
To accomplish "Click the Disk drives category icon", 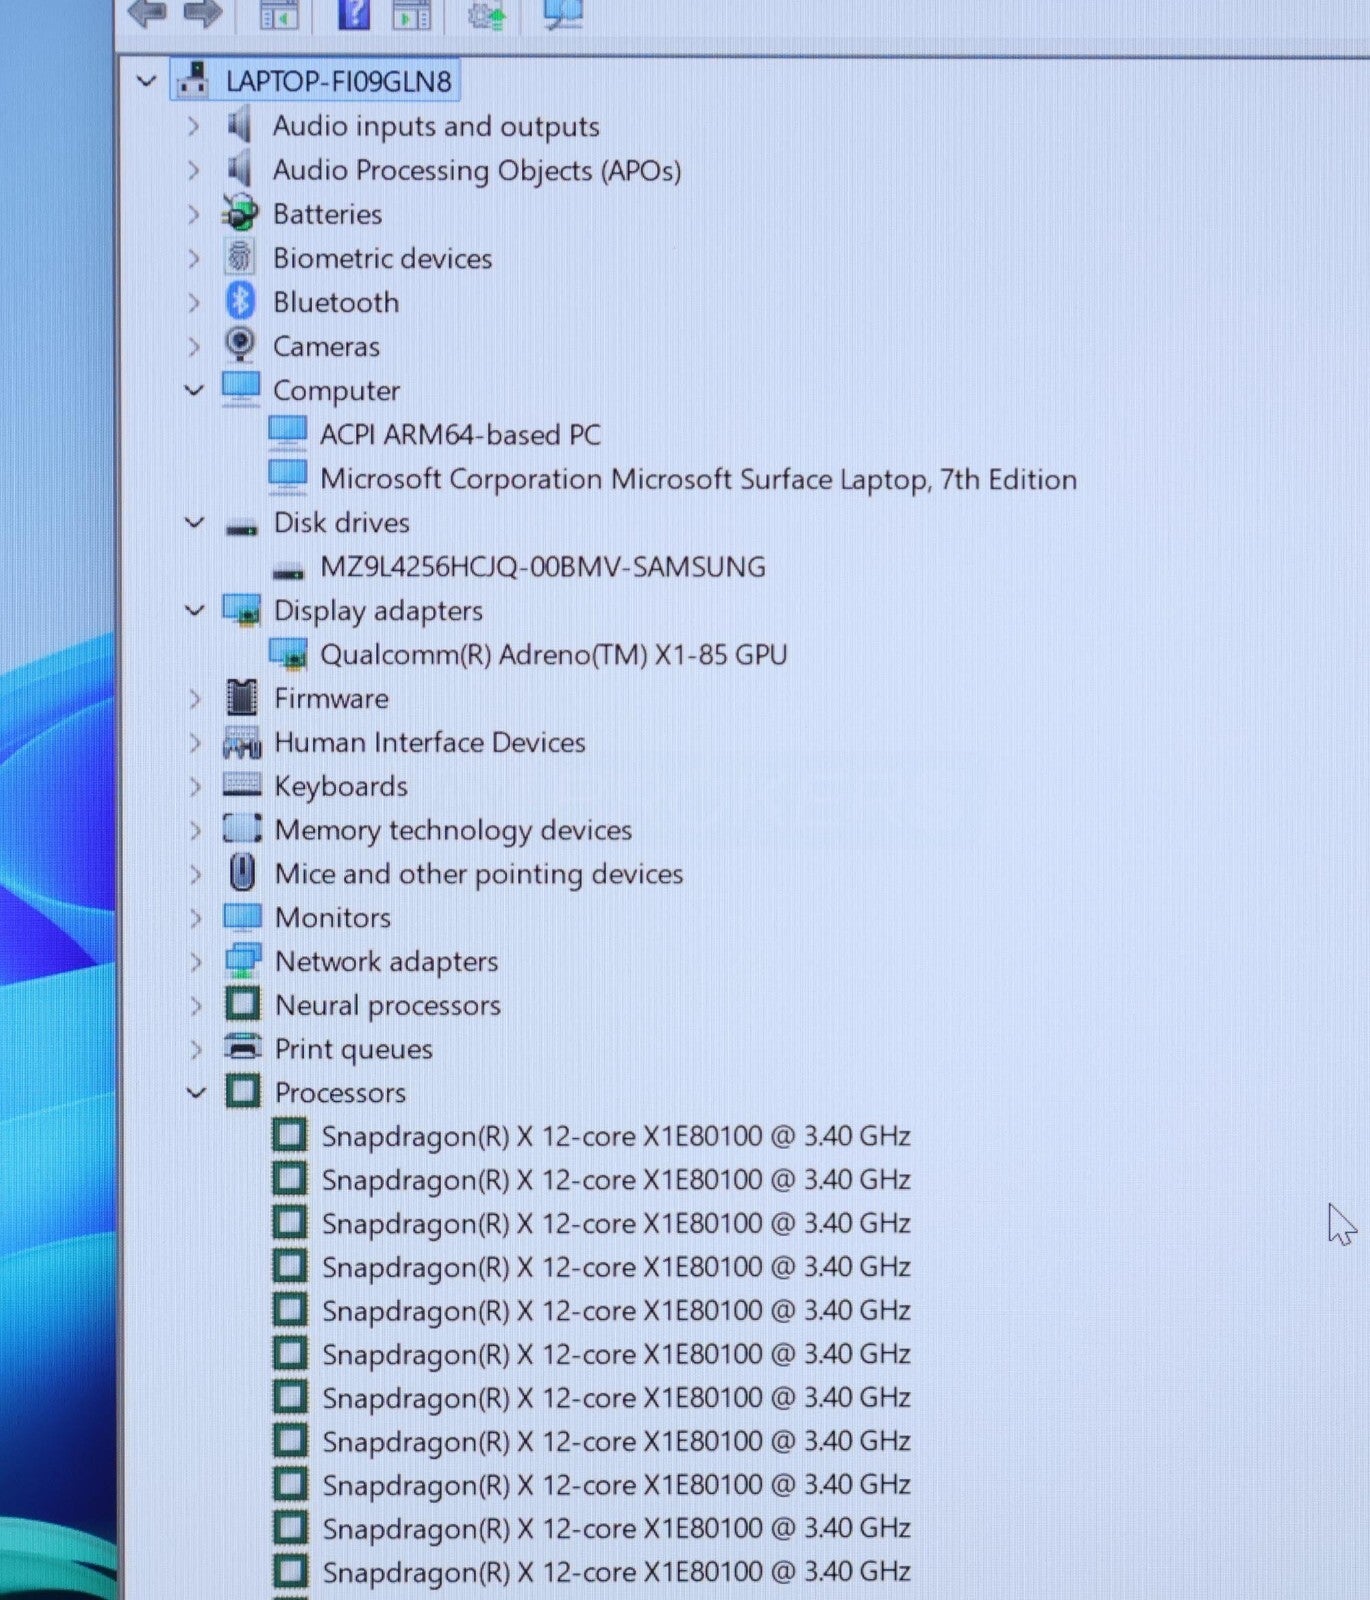I will pyautogui.click(x=241, y=527).
